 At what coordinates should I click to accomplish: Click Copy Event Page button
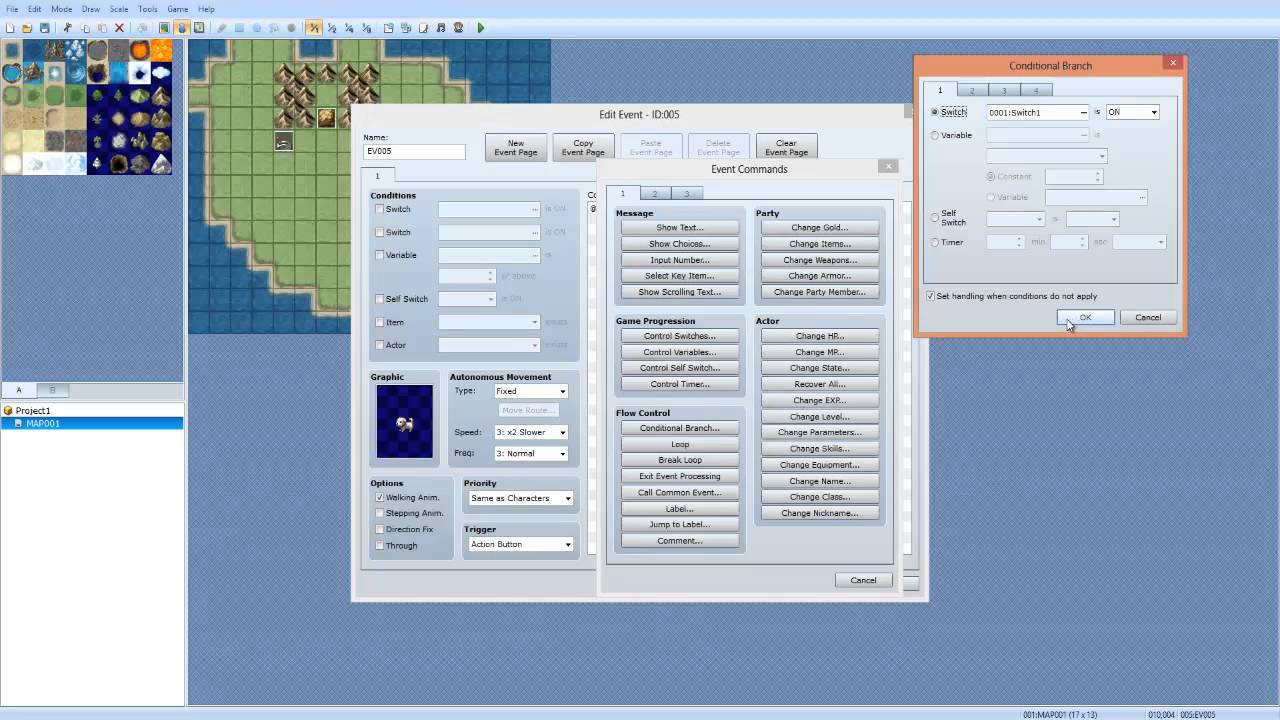pos(583,147)
